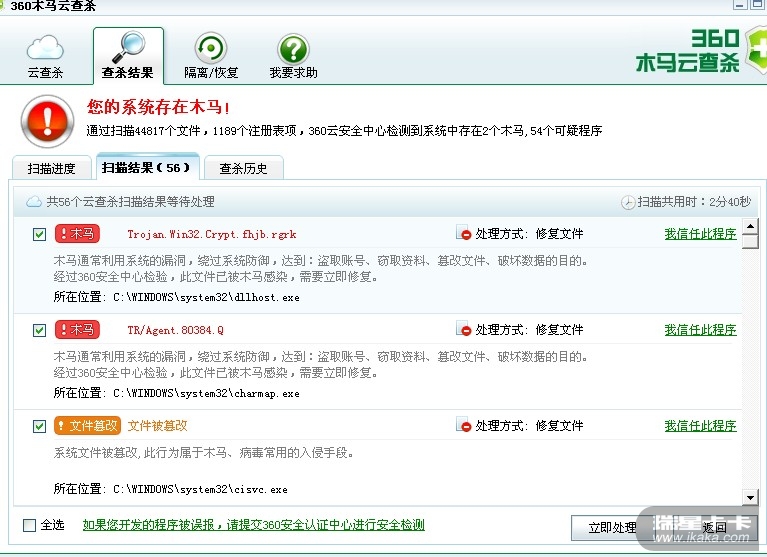Open the 隔离/恢复 quarantine icon
The width and height of the screenshot is (767, 557).
click(211, 48)
